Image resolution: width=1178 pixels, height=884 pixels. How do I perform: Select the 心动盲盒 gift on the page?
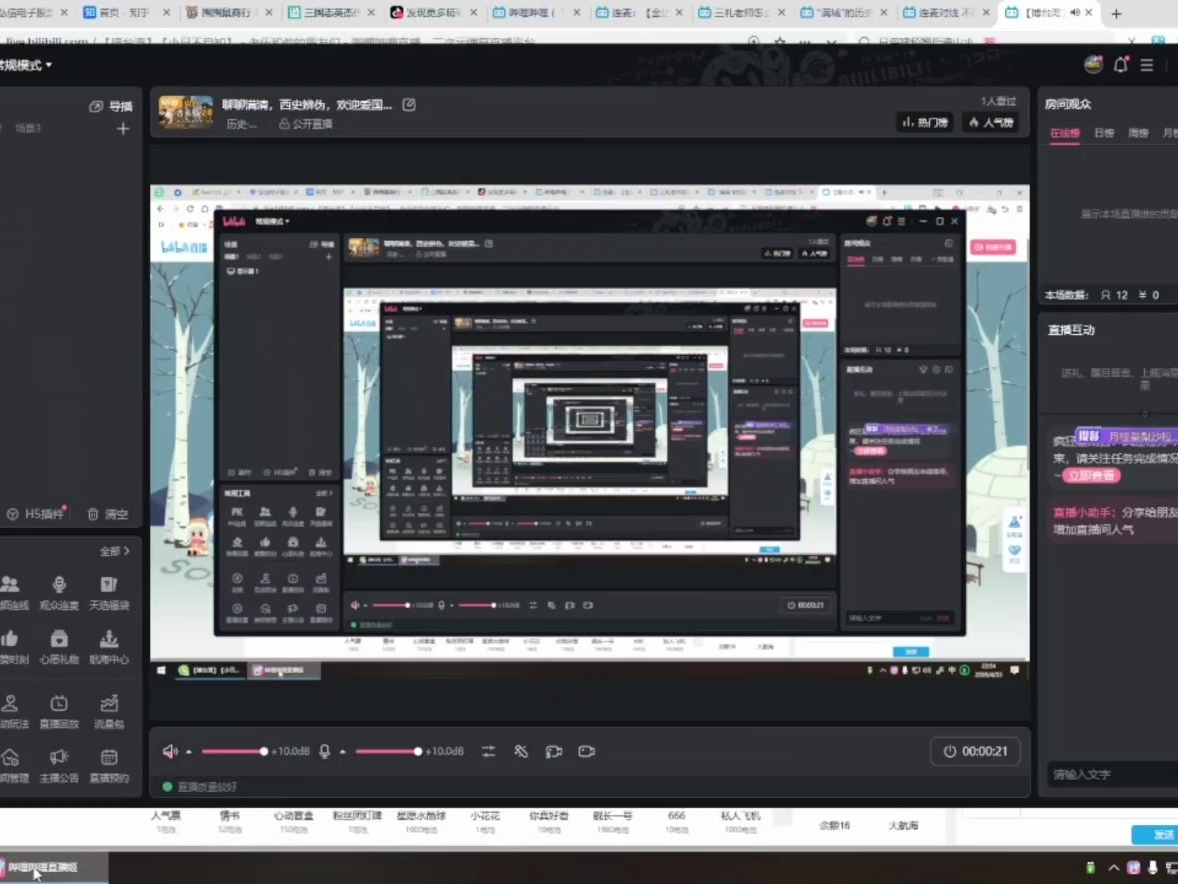tap(293, 821)
